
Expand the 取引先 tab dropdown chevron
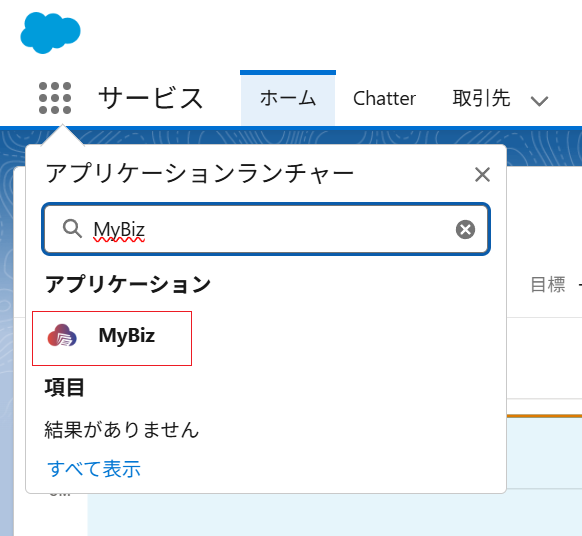coord(539,101)
